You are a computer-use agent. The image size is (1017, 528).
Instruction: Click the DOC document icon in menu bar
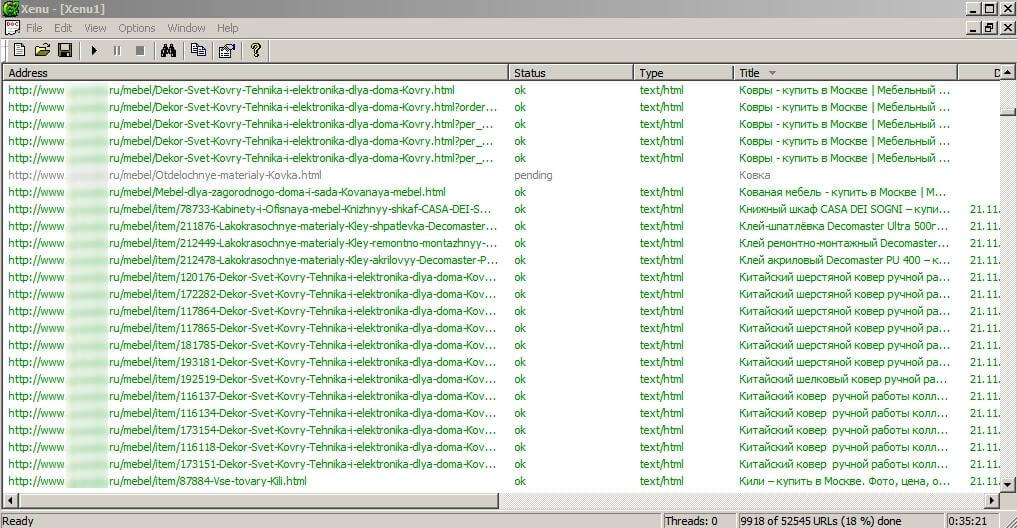coord(12,27)
